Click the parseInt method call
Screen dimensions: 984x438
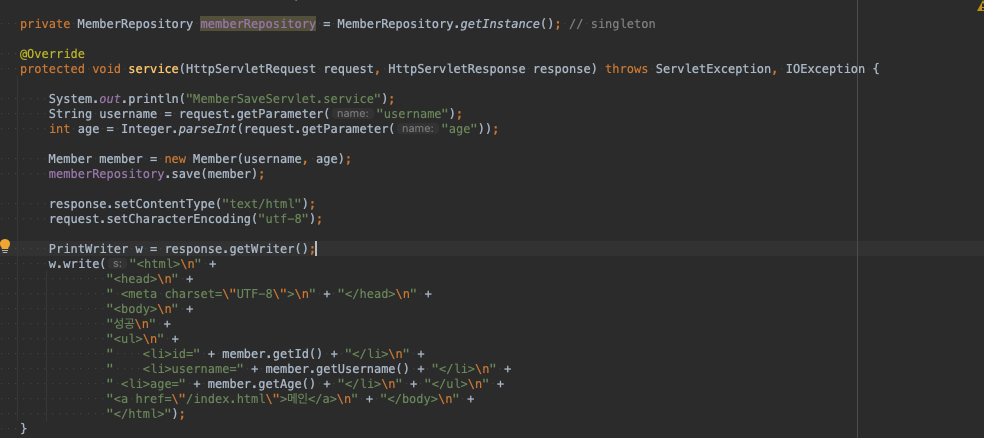(208, 129)
